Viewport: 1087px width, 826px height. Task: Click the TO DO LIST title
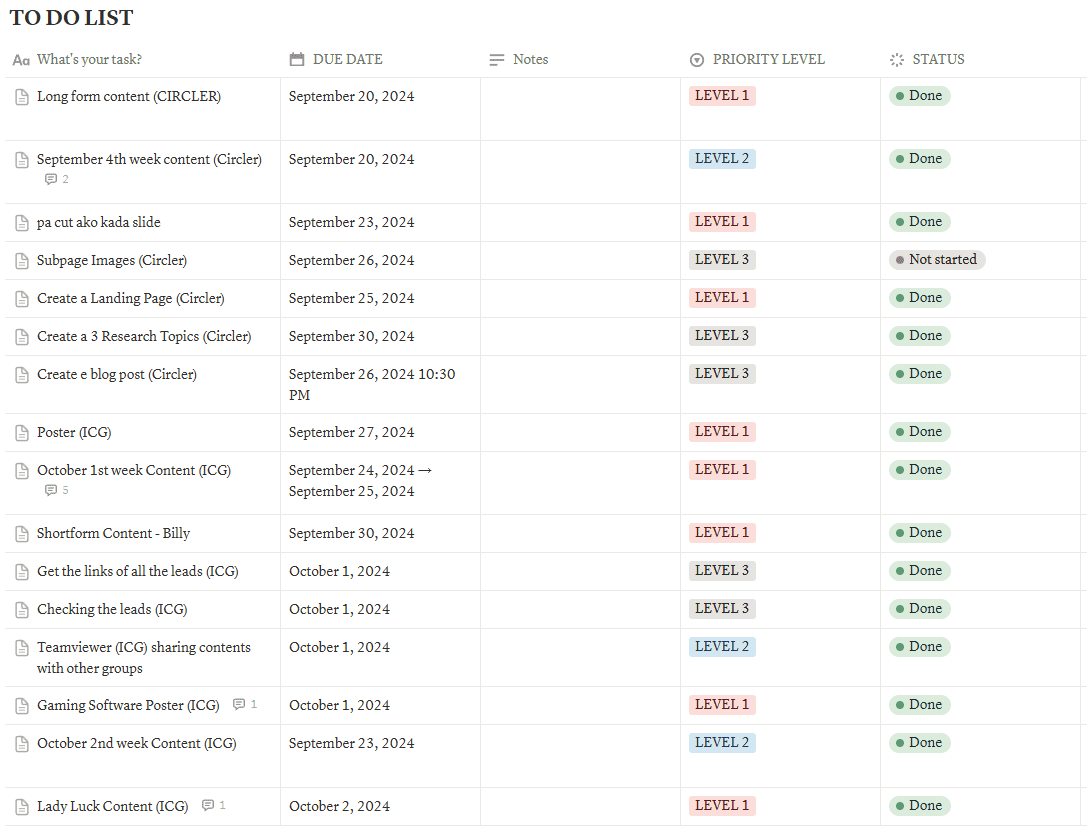tap(71, 17)
